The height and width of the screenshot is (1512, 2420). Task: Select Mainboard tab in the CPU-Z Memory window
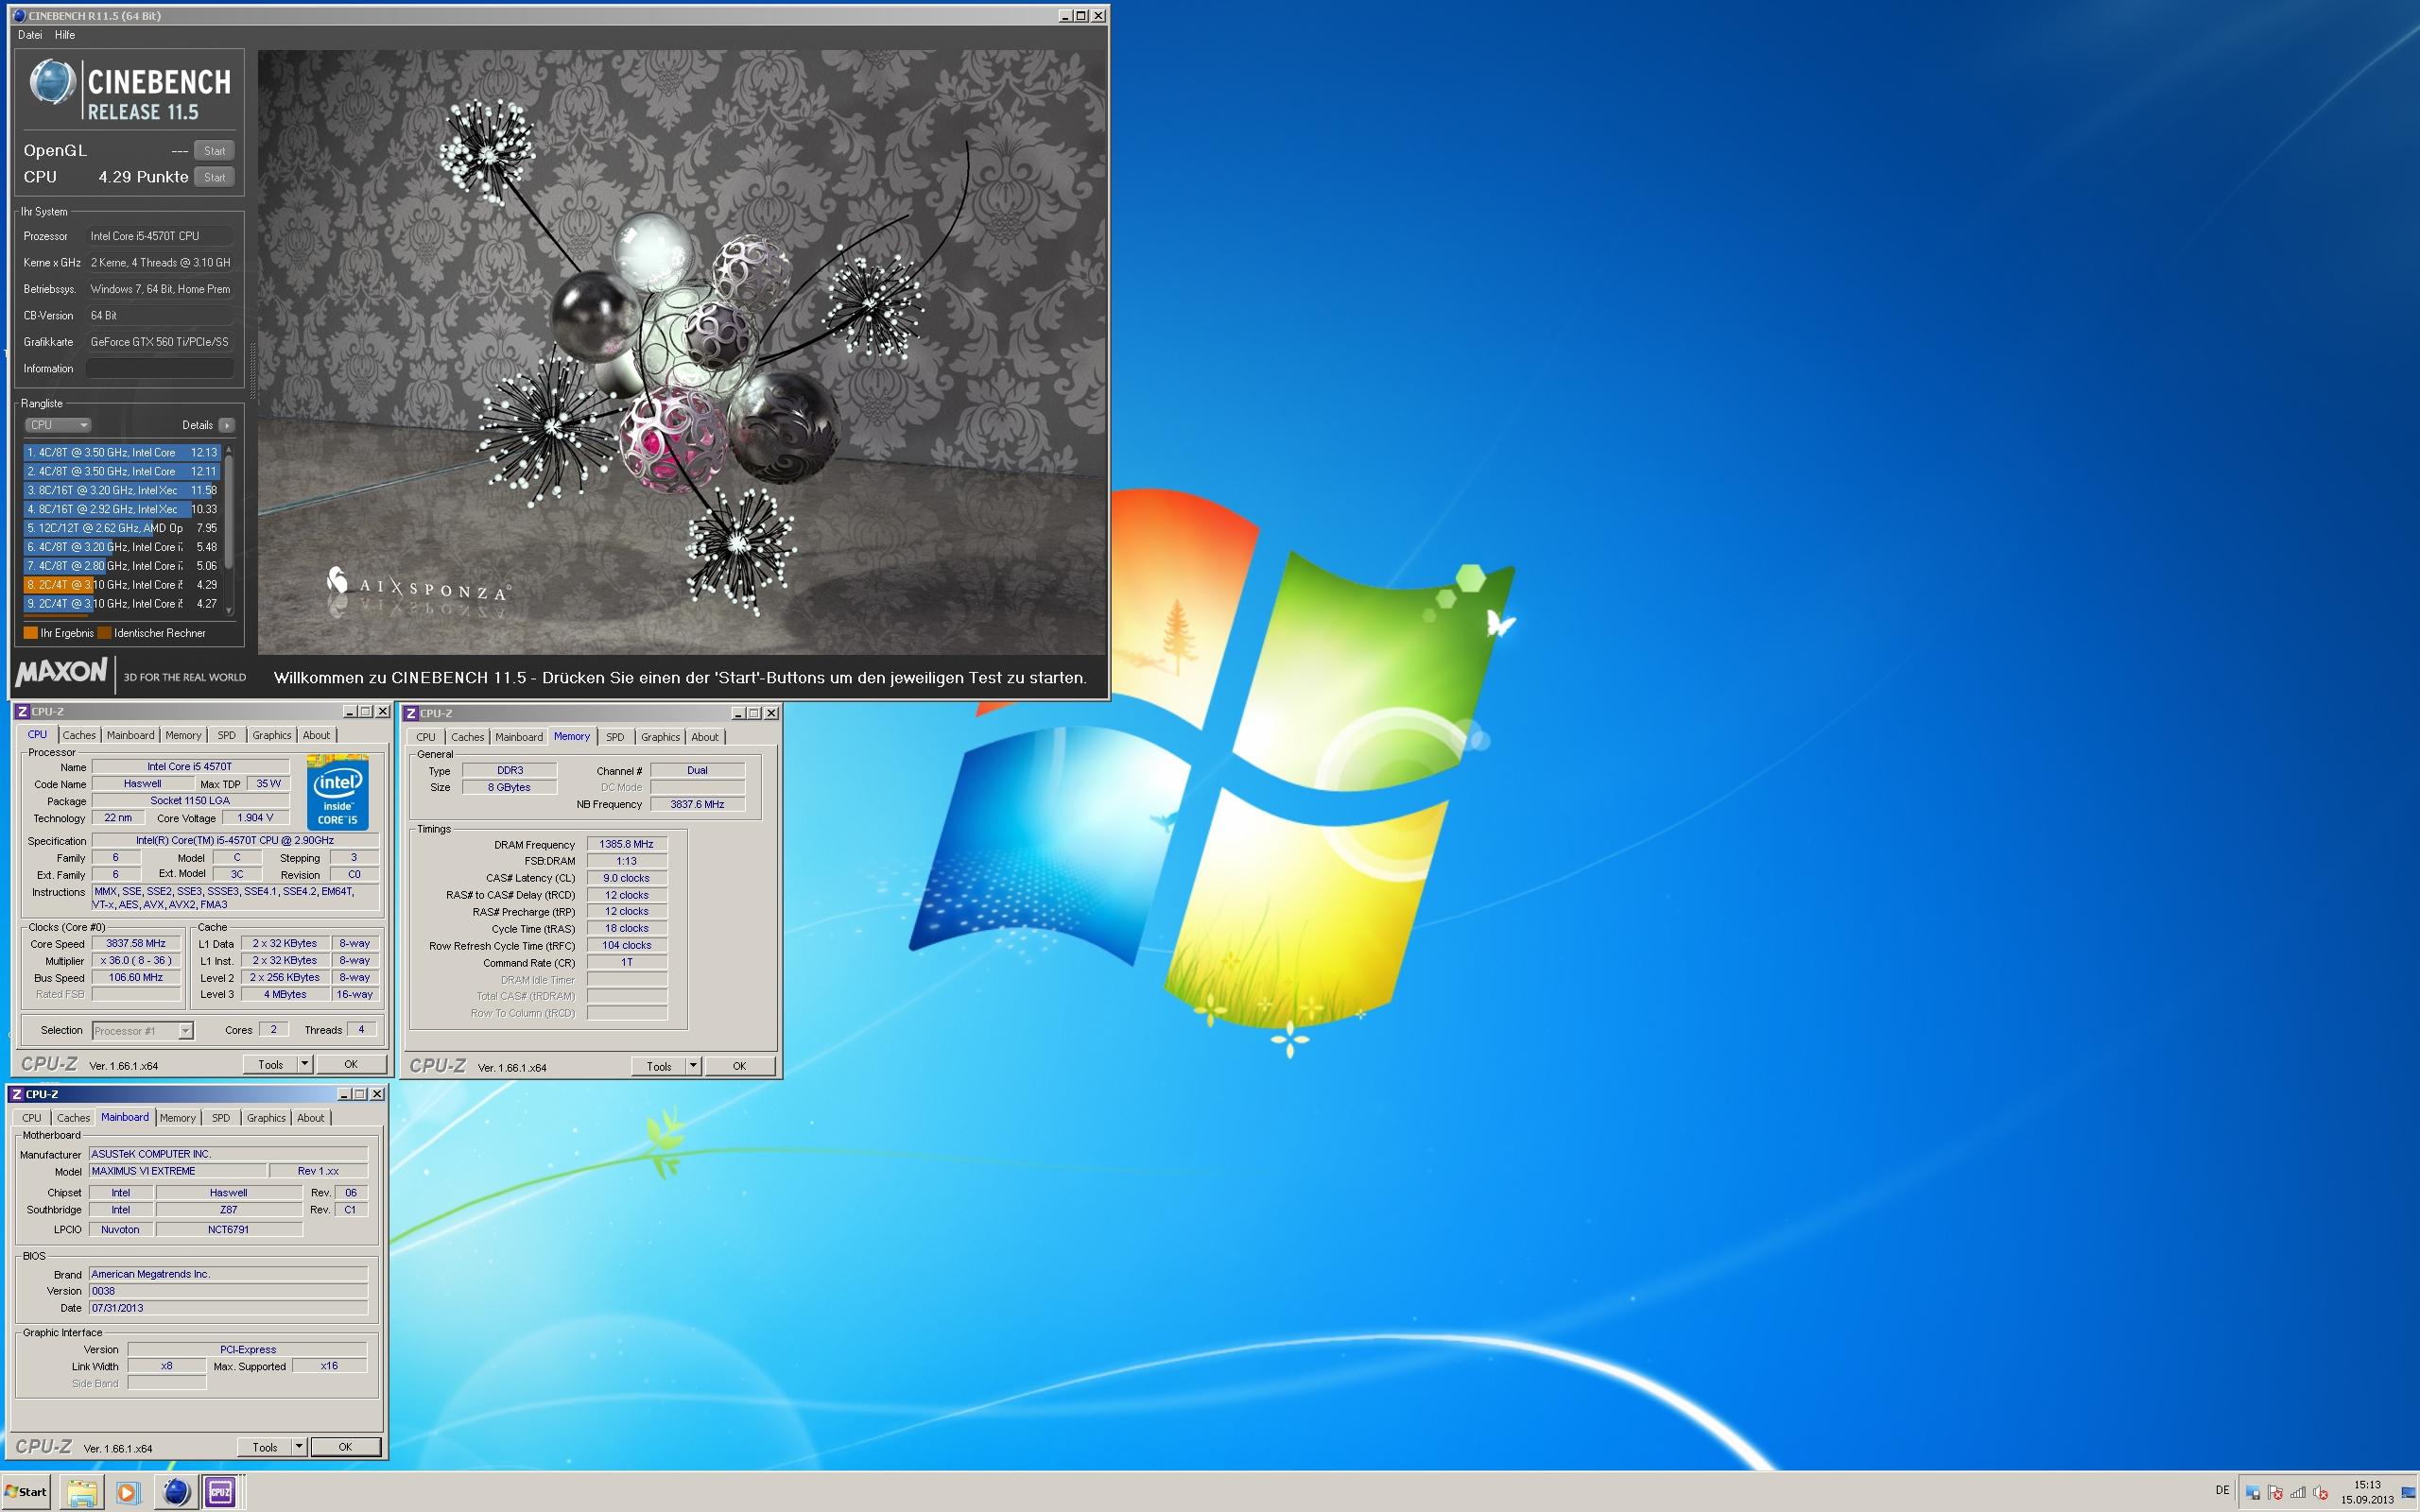pyautogui.click(x=519, y=737)
